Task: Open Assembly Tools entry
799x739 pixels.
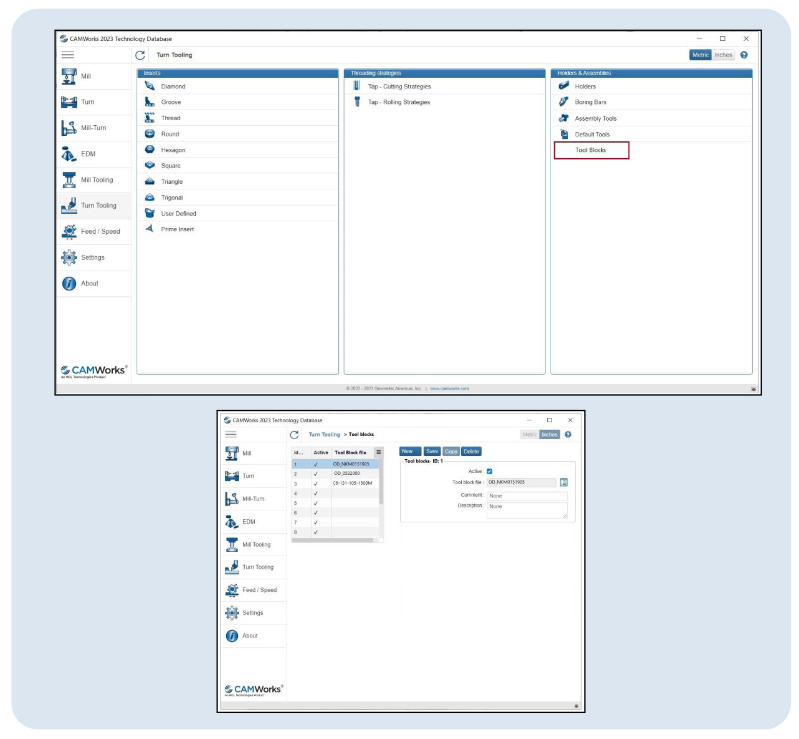Action: pos(651,118)
